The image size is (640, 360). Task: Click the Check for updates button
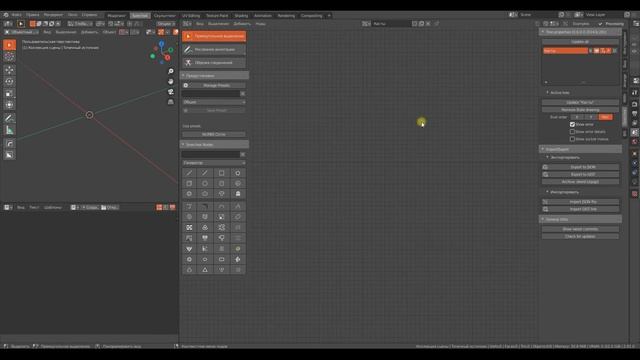(x=580, y=237)
